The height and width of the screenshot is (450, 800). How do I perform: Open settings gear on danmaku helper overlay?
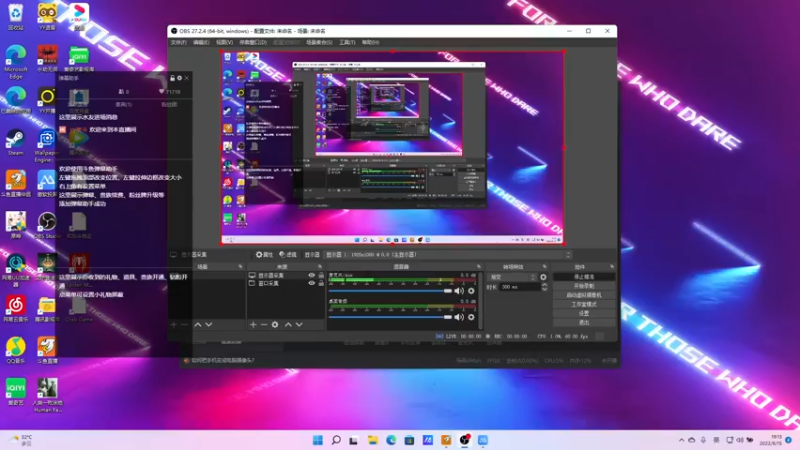[x=180, y=78]
